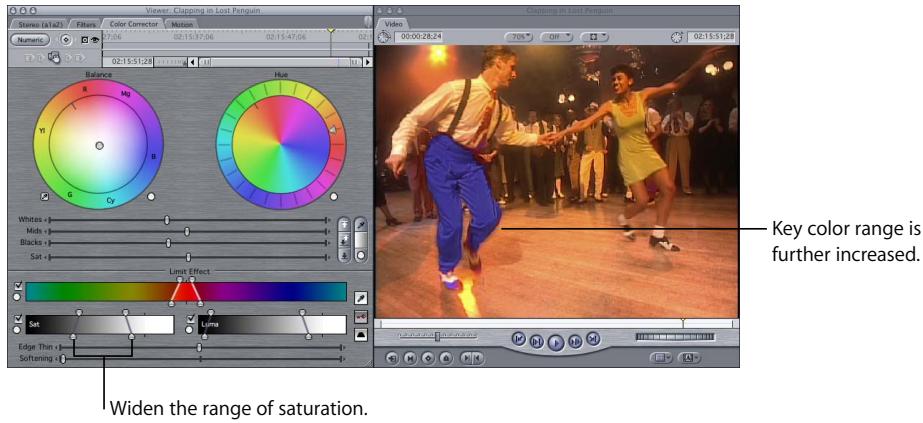
Task: Select the Balance eyedropper below the wheel
Action: [x=44, y=196]
